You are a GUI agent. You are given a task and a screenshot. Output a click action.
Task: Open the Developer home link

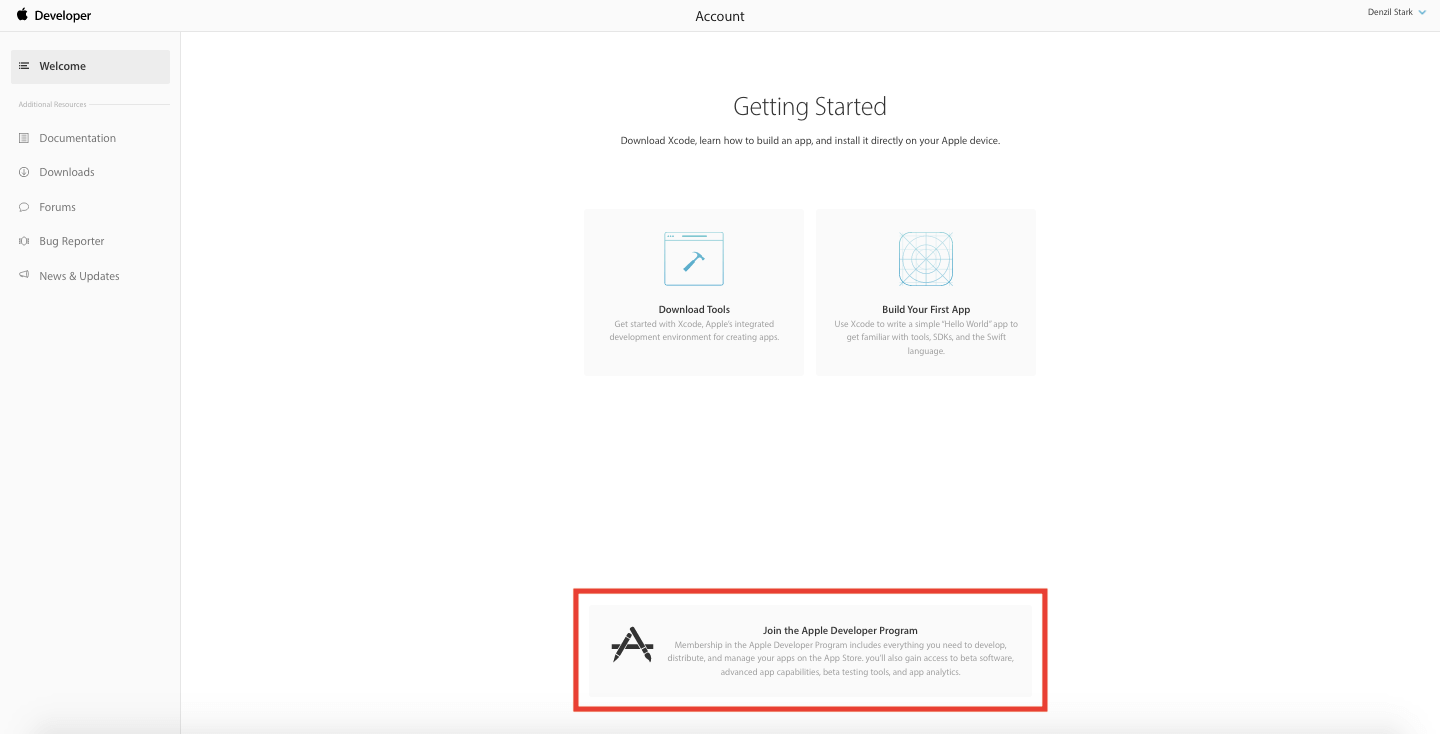[x=63, y=16]
